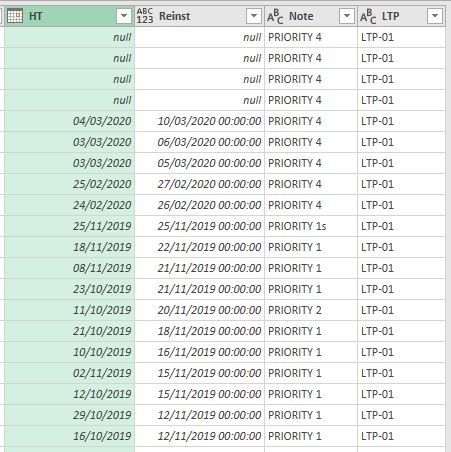Select the Reinst cell 10/03/2020 00:00:00
The width and height of the screenshot is (451, 452).
200,121
